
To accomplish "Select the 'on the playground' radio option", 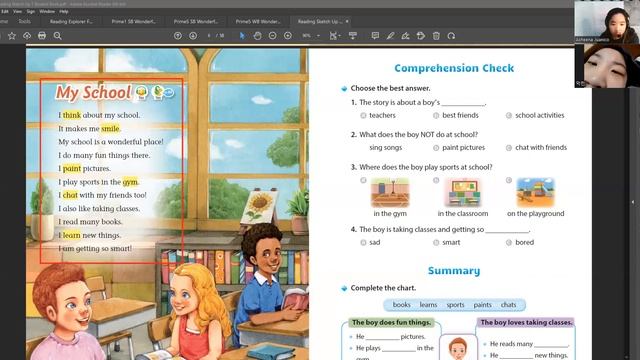I will point(509,180).
